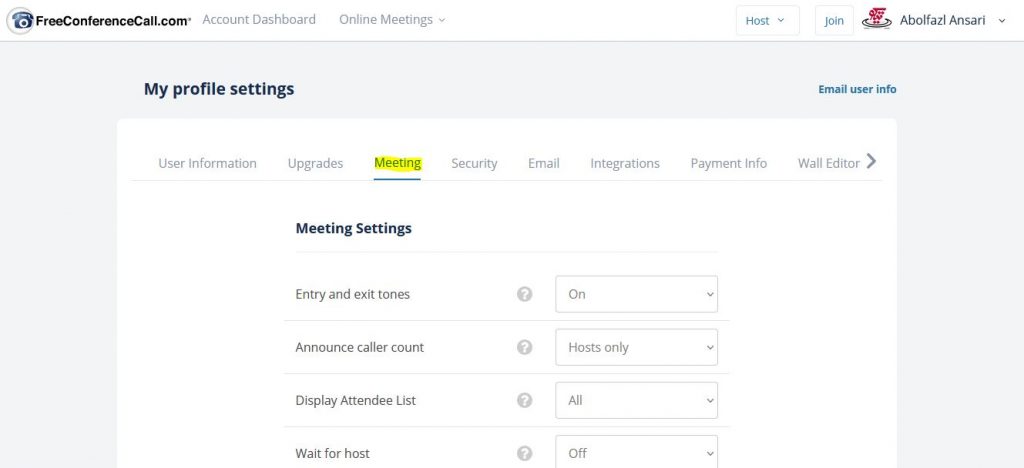Open the Online Meetings menu

(392, 20)
